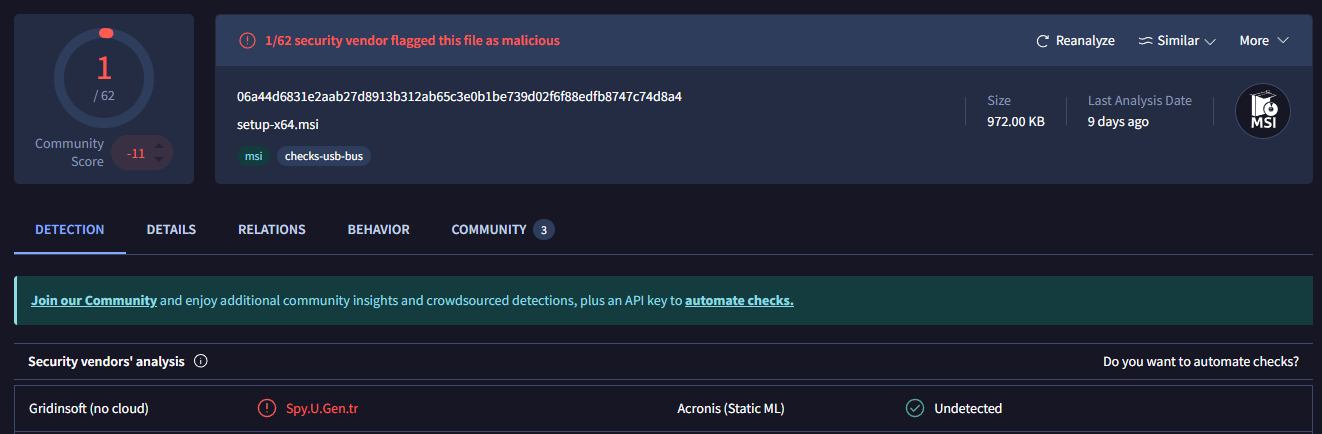Click the 9 days ago analysis date
Screen dimensions: 1322x434
click(x=1118, y=121)
